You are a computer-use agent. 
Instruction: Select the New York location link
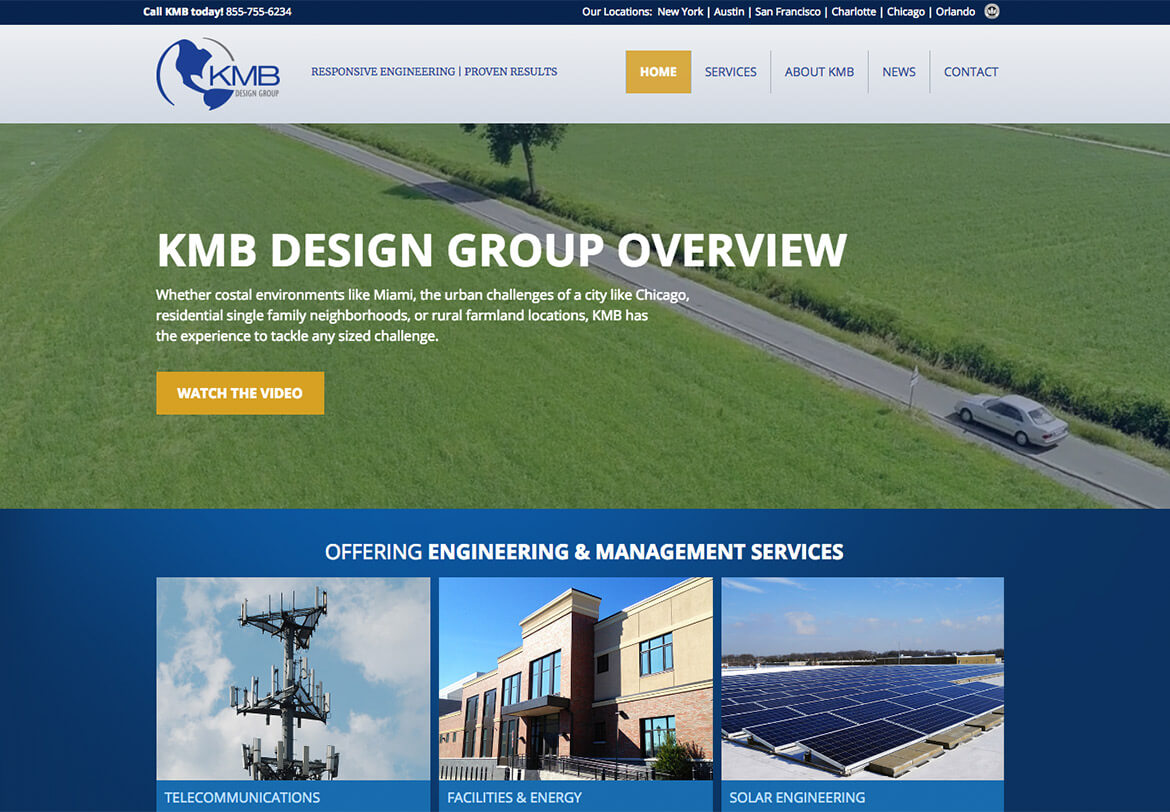pos(680,12)
